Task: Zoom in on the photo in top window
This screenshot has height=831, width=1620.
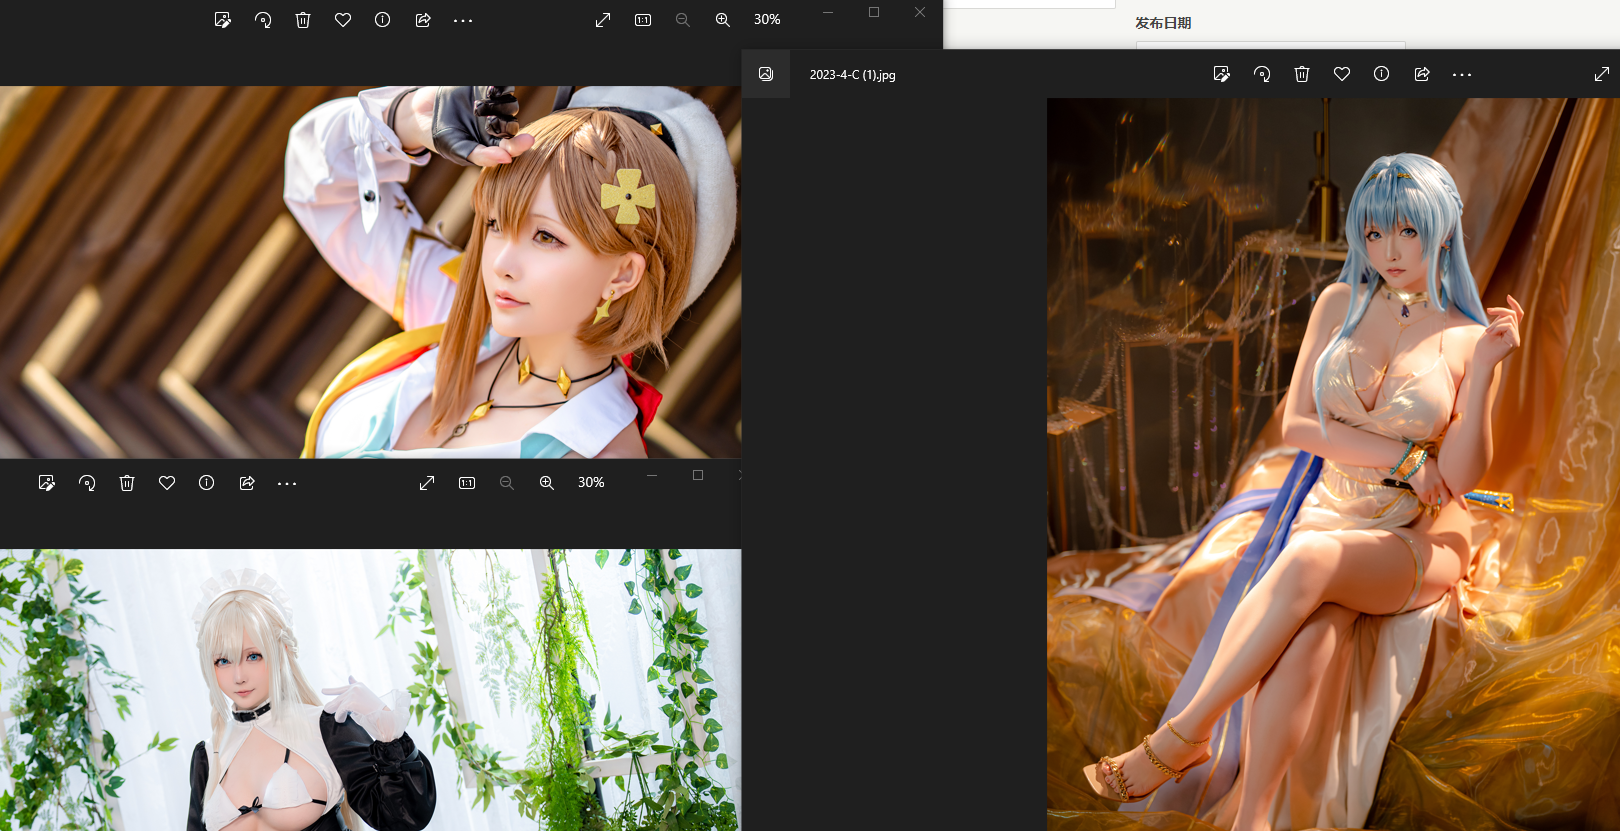Action: click(x=723, y=20)
